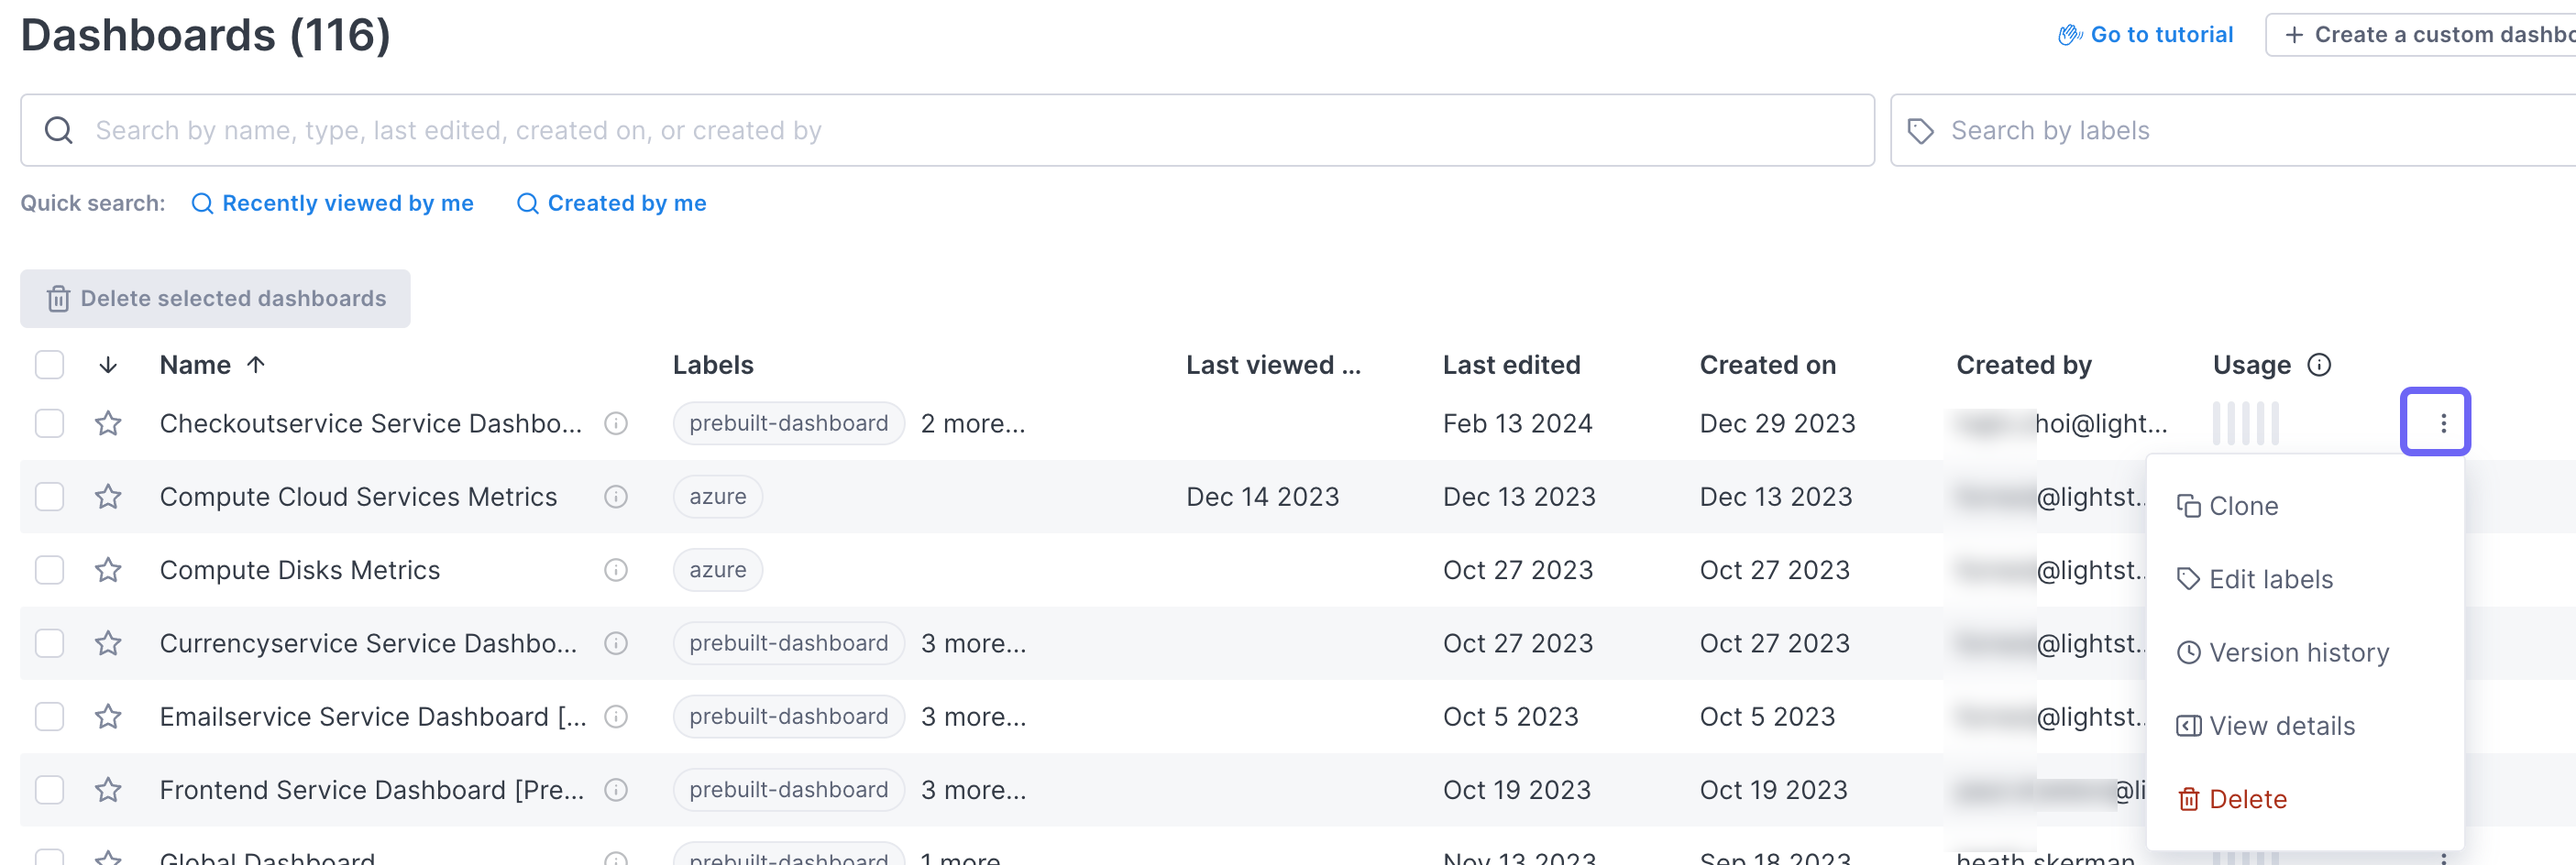Image resolution: width=2576 pixels, height=865 pixels.
Task: Select the Currencyservice Service Dashboard checkbox
Action: click(x=49, y=643)
